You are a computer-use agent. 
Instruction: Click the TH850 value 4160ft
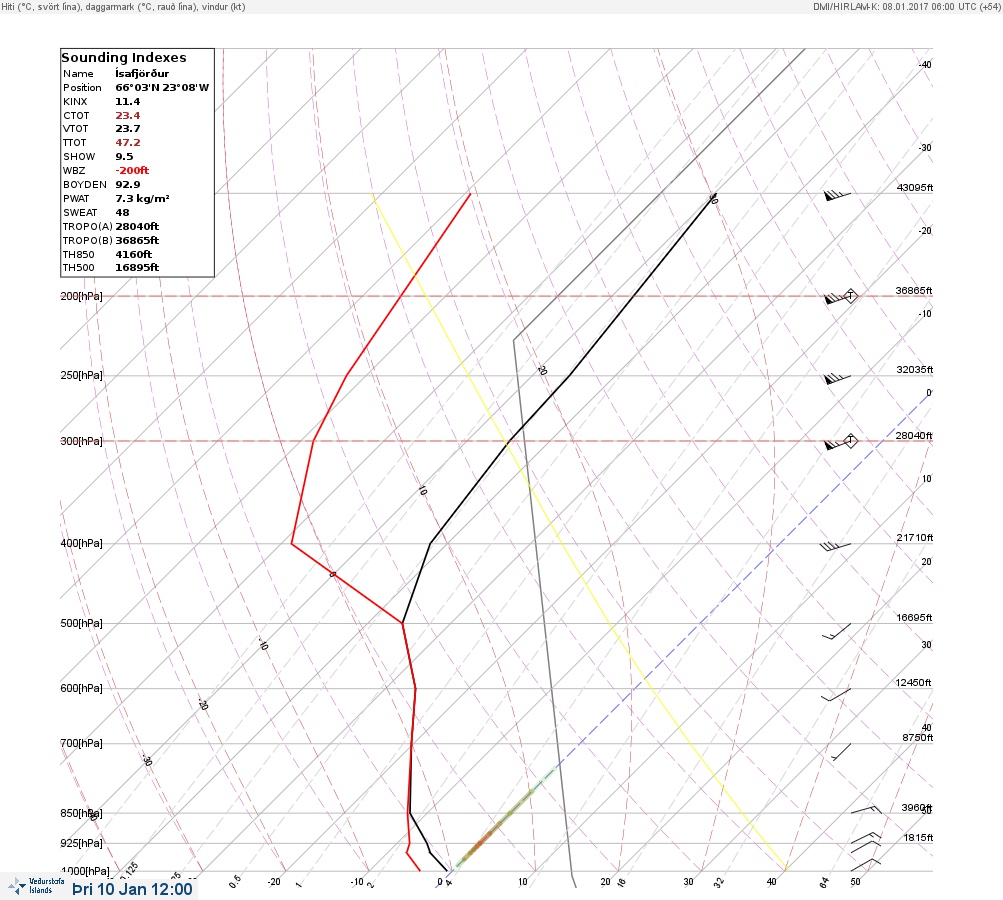coord(133,255)
